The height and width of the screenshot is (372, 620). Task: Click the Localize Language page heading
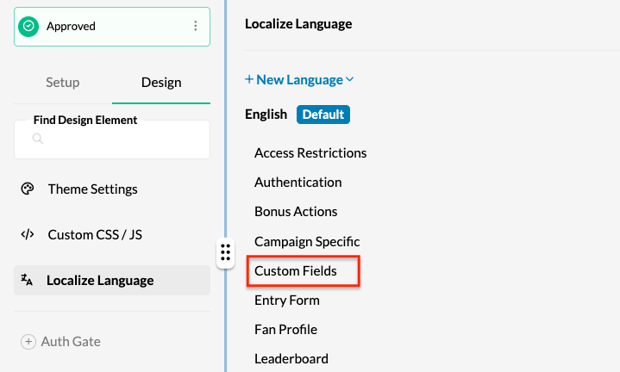(x=299, y=24)
